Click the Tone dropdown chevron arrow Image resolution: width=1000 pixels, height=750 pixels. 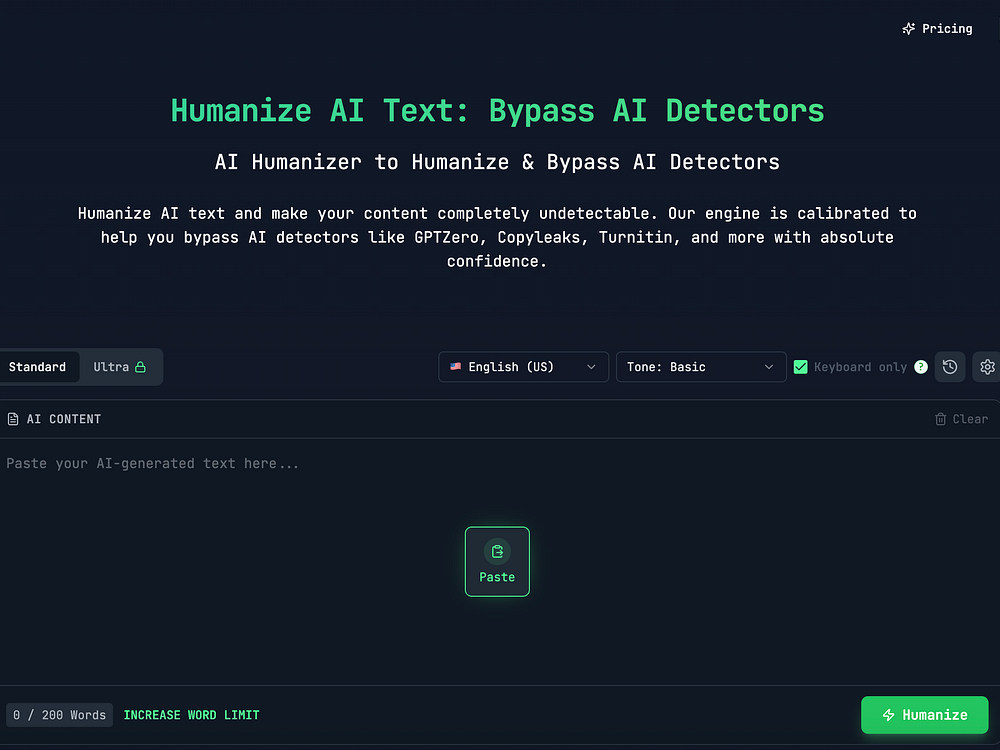pos(768,367)
